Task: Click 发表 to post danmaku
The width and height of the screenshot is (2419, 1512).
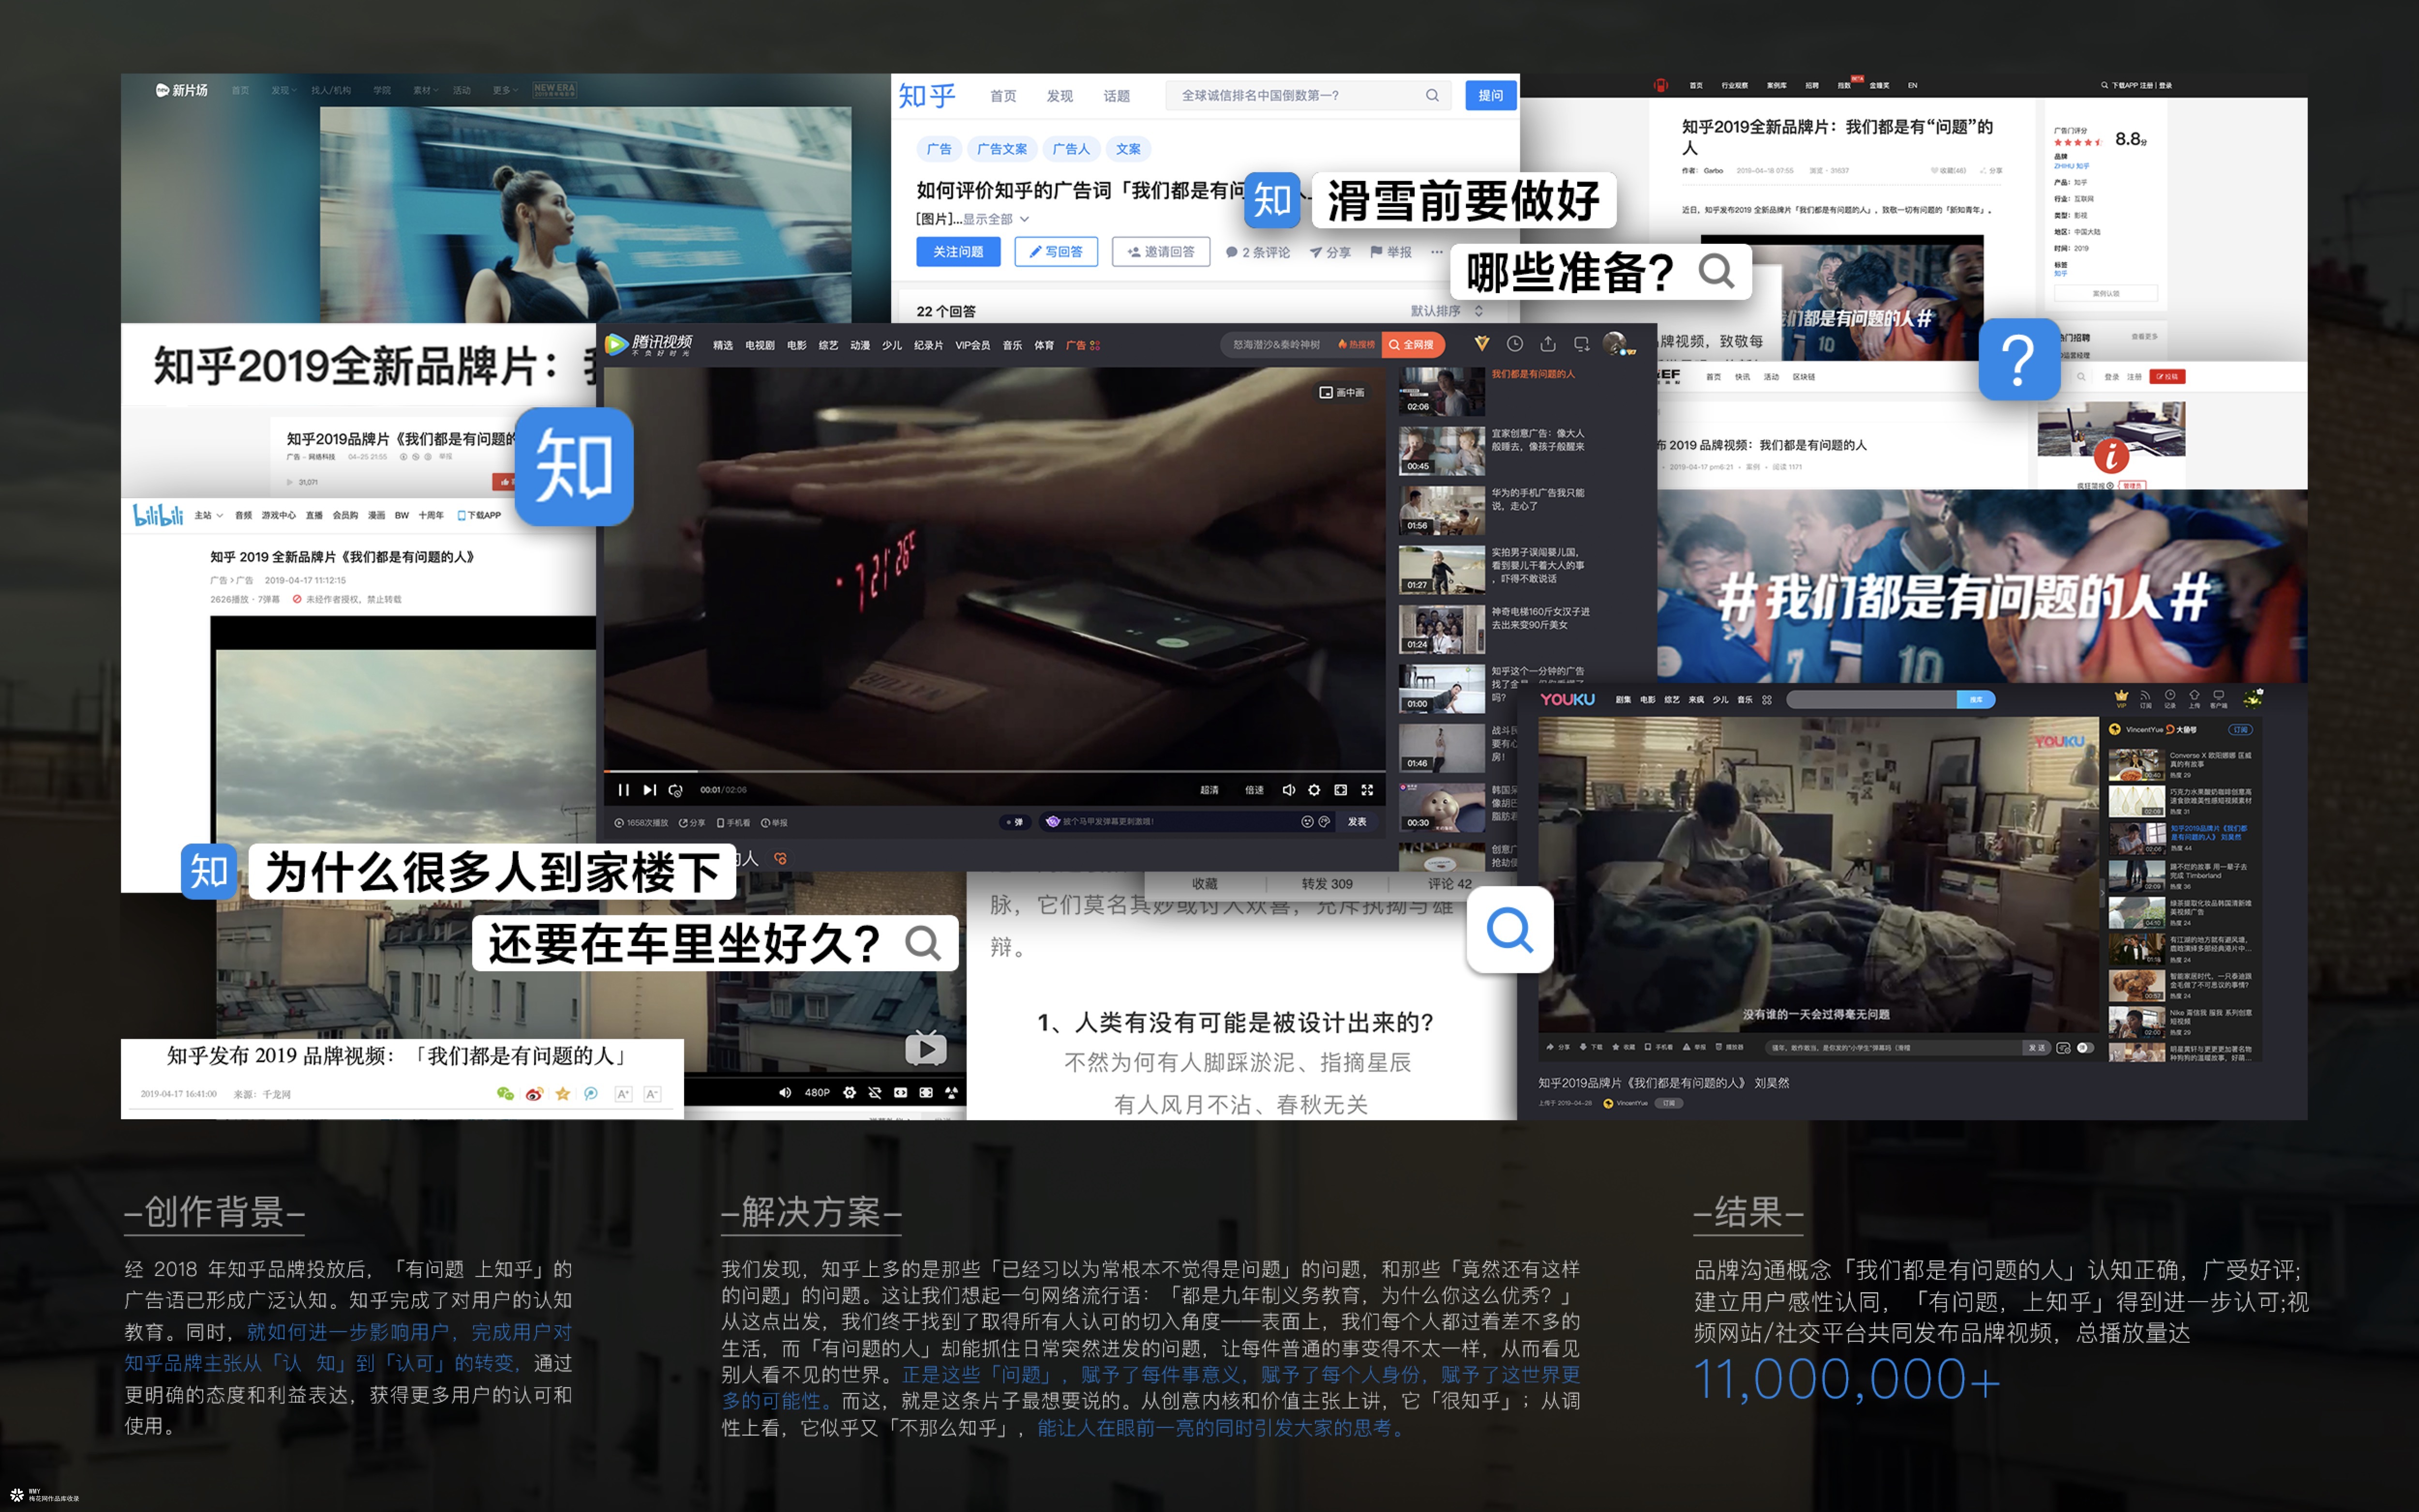Action: click(x=1357, y=822)
